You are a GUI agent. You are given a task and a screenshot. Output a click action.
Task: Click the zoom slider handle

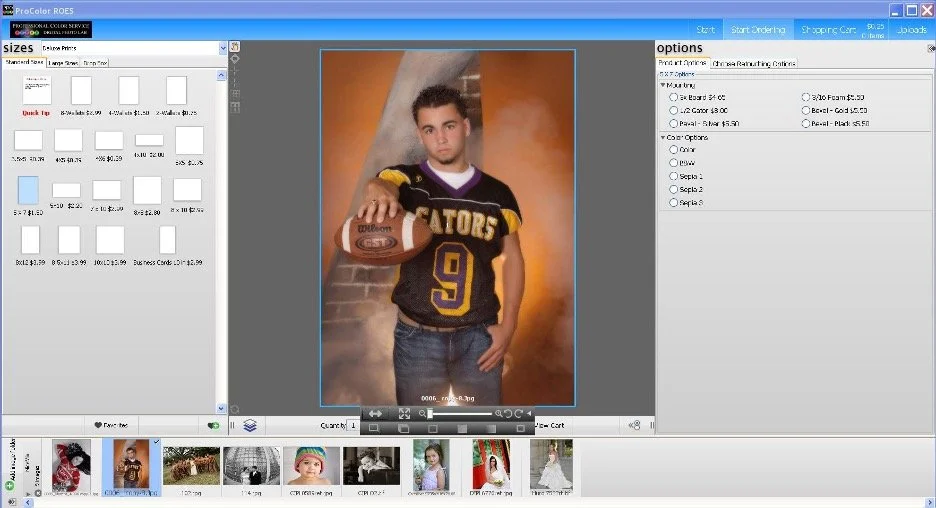(x=430, y=413)
